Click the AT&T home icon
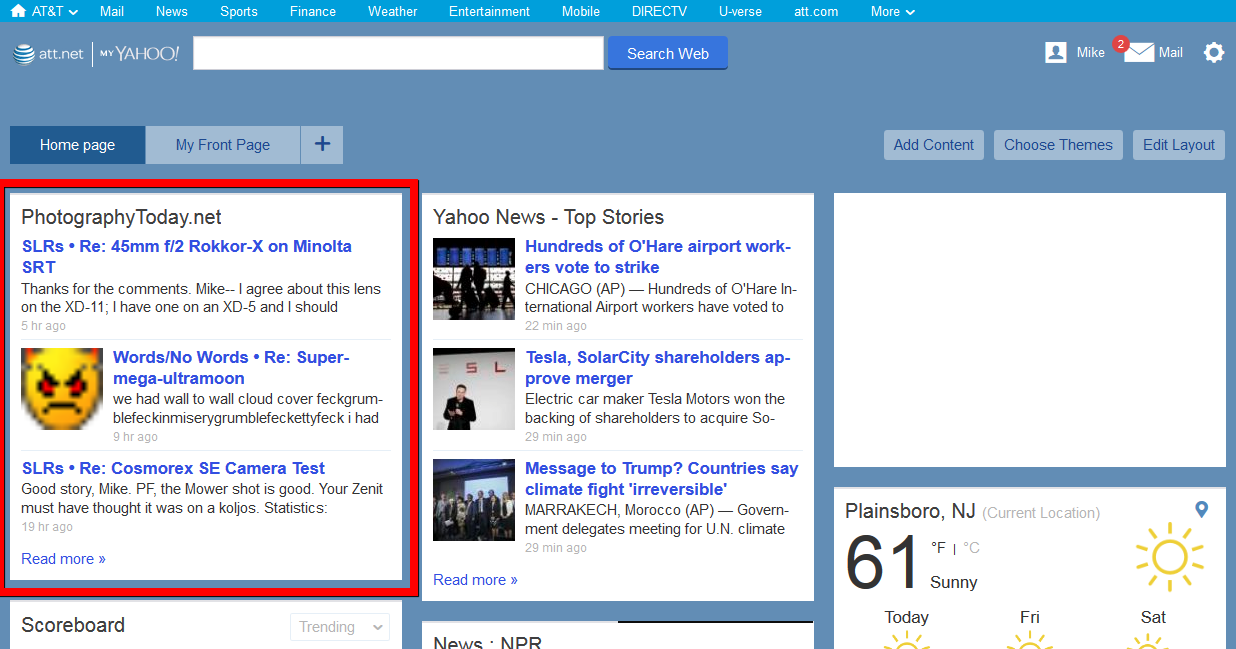 [x=18, y=11]
